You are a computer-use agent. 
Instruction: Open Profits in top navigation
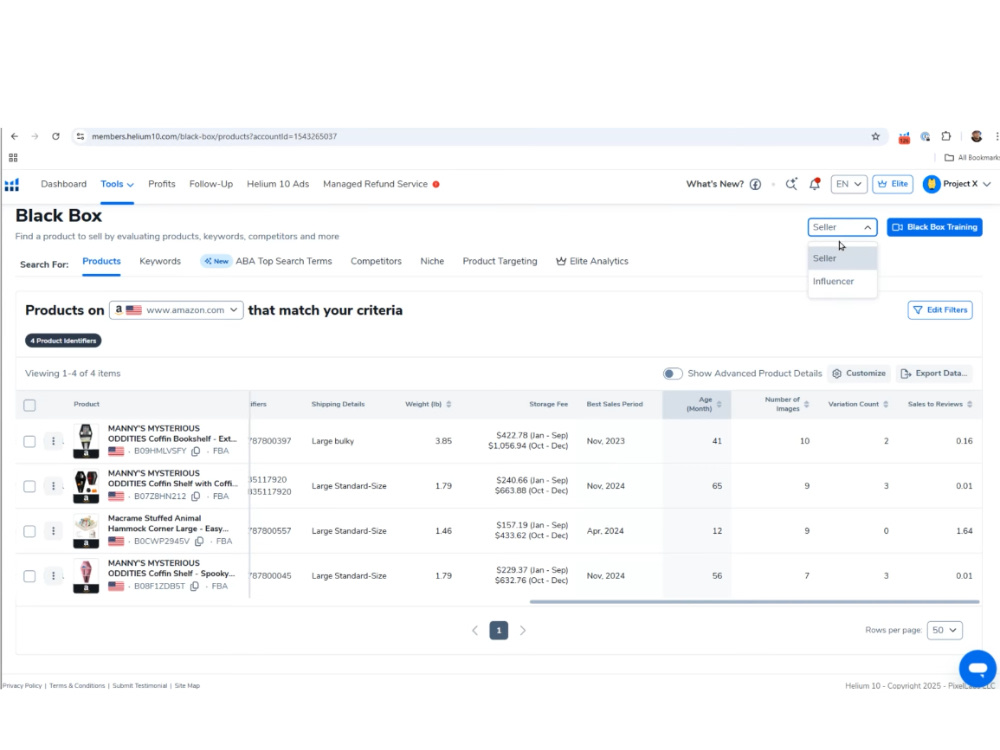[162, 184]
